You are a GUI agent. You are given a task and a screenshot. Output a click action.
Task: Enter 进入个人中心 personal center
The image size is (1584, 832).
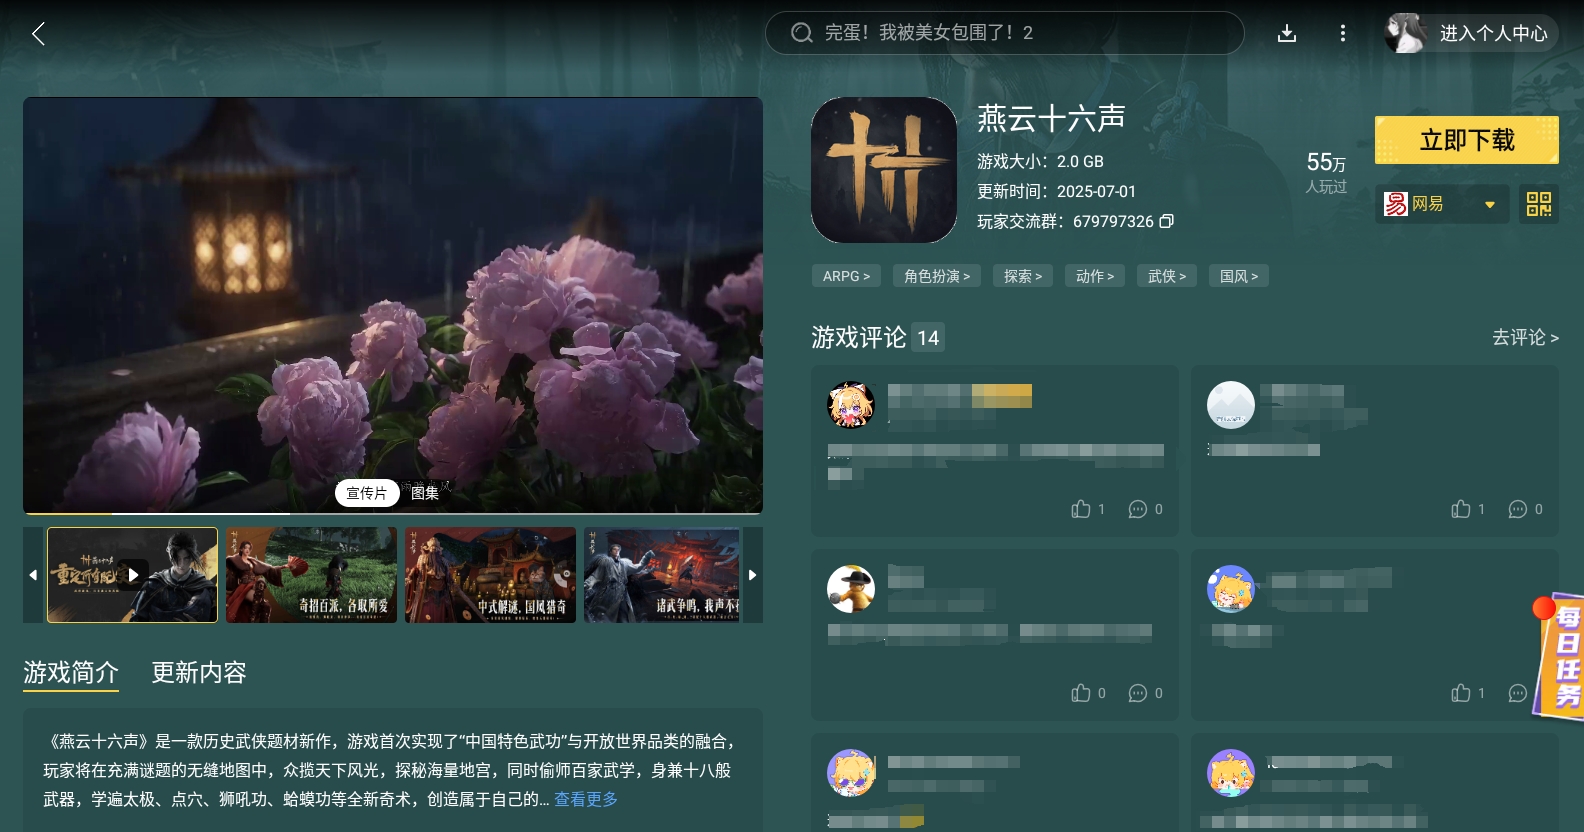tap(1493, 33)
